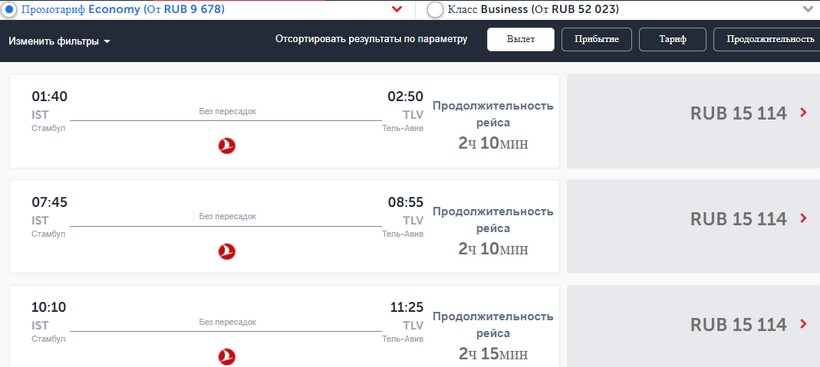Open red arrow for 07:45 flight price
Viewport: 820px width, 367px height.
click(804, 218)
